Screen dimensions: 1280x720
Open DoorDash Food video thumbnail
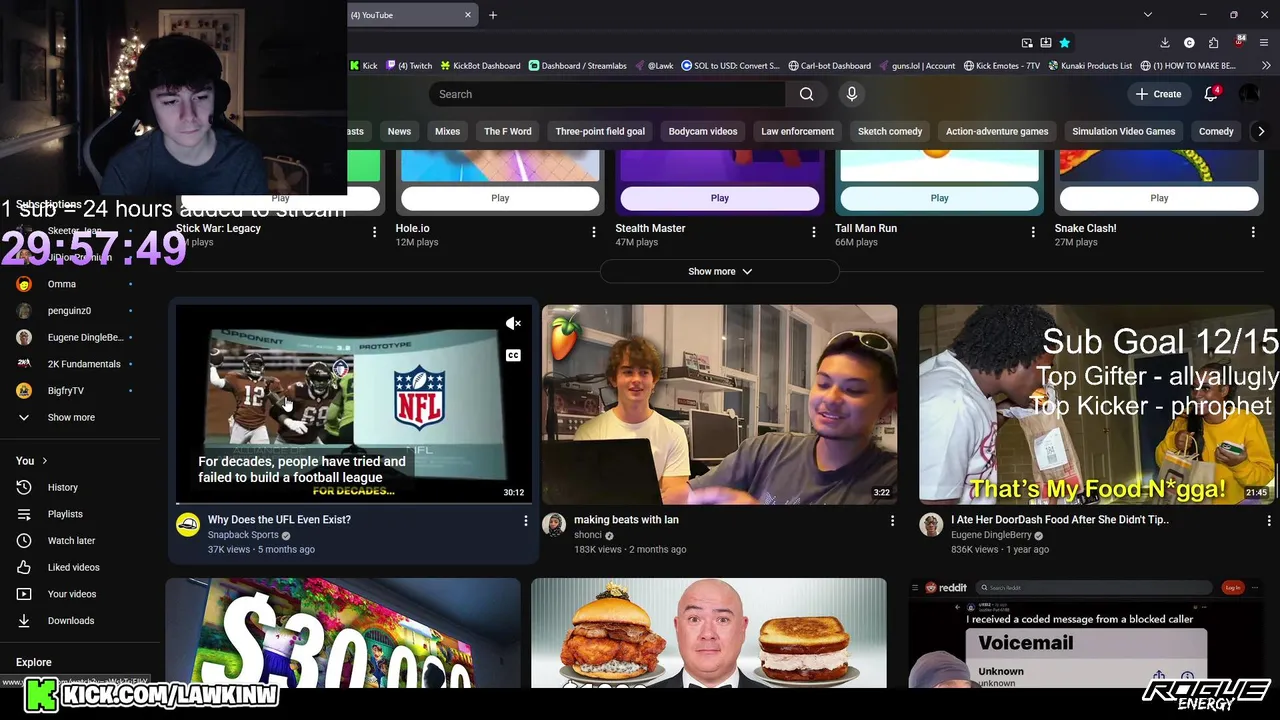(1097, 404)
